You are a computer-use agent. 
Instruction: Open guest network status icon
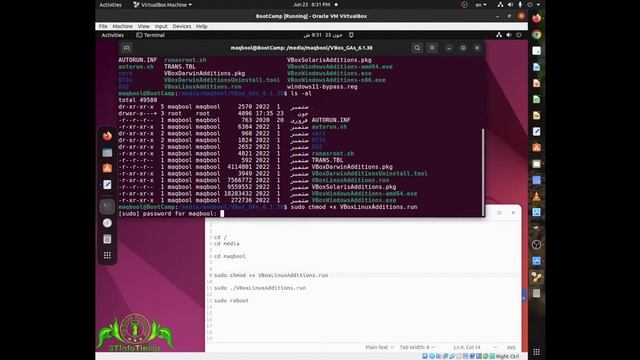click(499, 35)
